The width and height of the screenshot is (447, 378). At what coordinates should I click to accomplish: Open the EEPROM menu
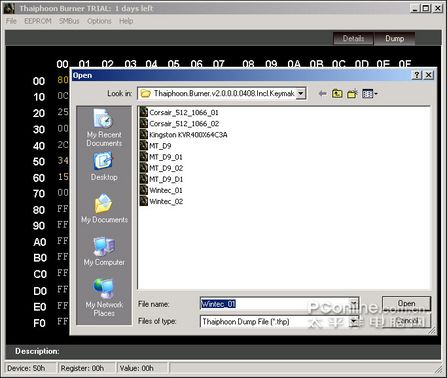pos(38,21)
